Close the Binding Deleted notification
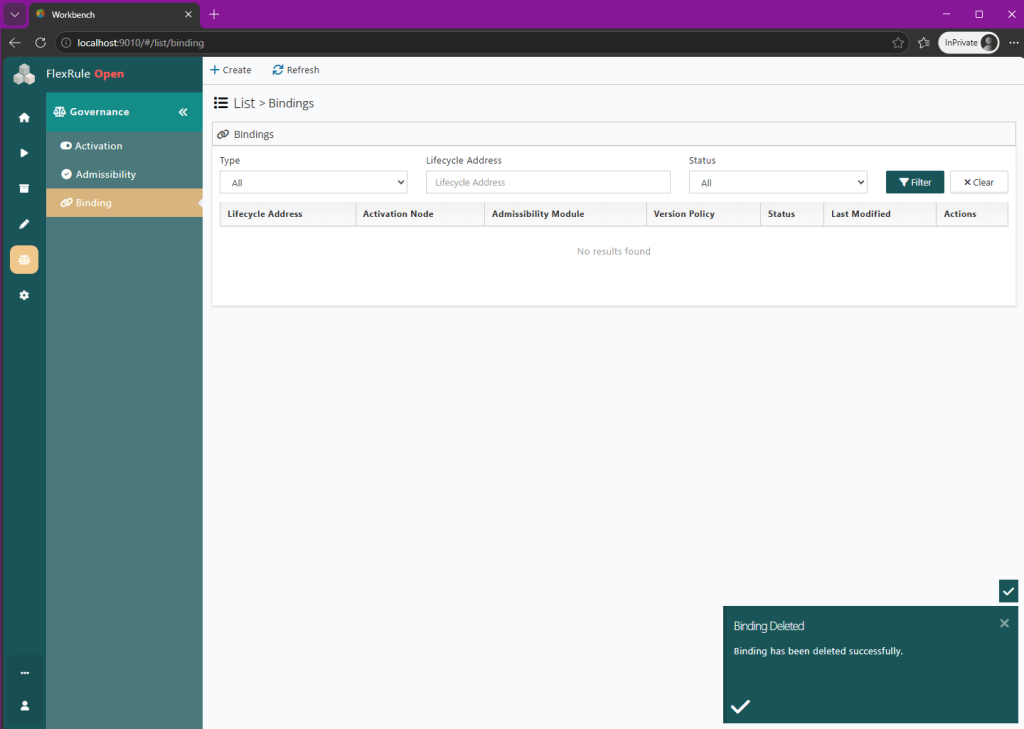This screenshot has width=1024, height=729. click(x=1004, y=623)
